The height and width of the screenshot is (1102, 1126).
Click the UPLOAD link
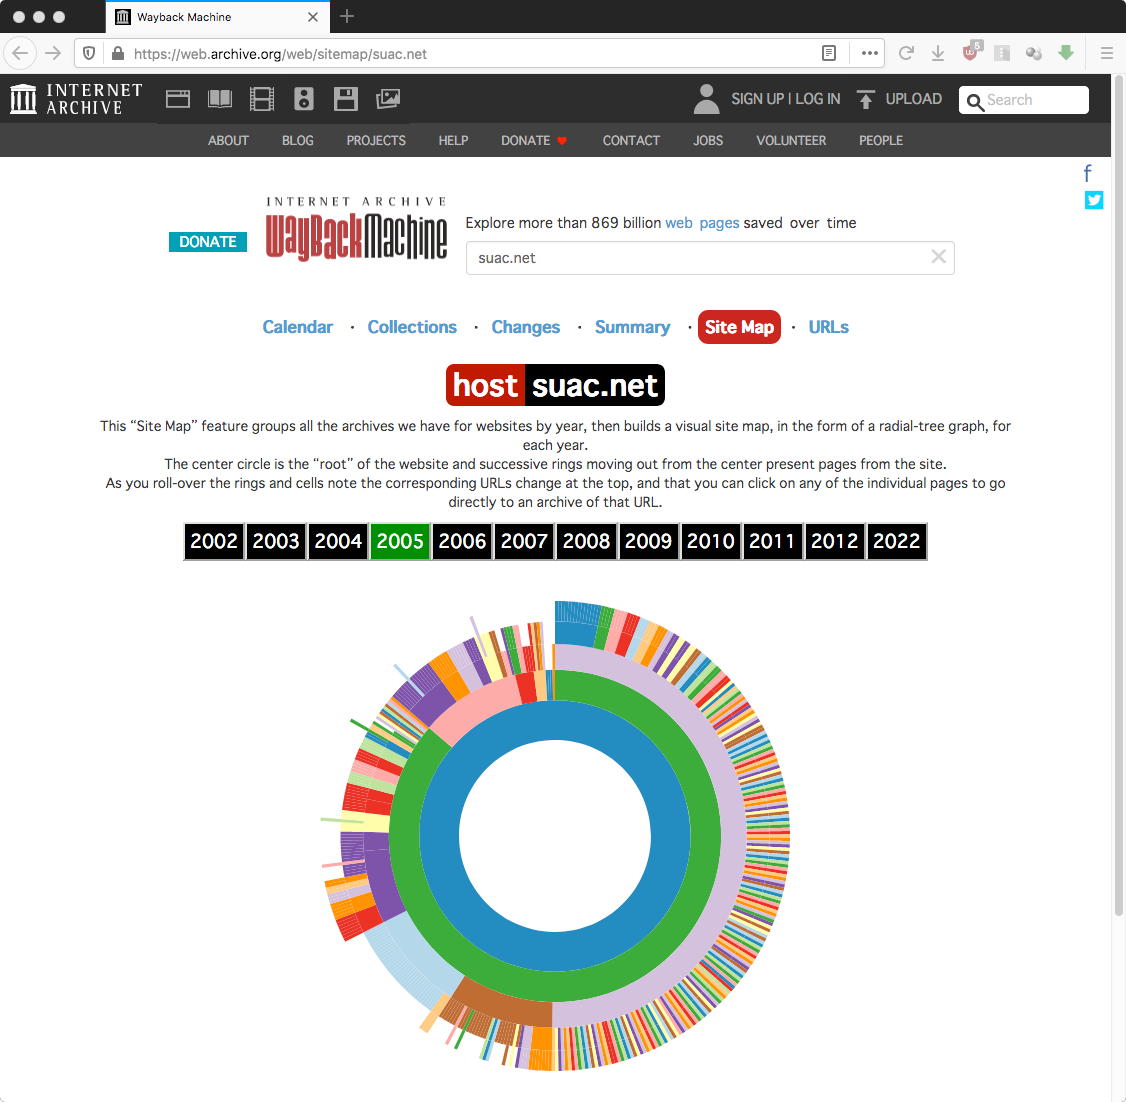913,99
